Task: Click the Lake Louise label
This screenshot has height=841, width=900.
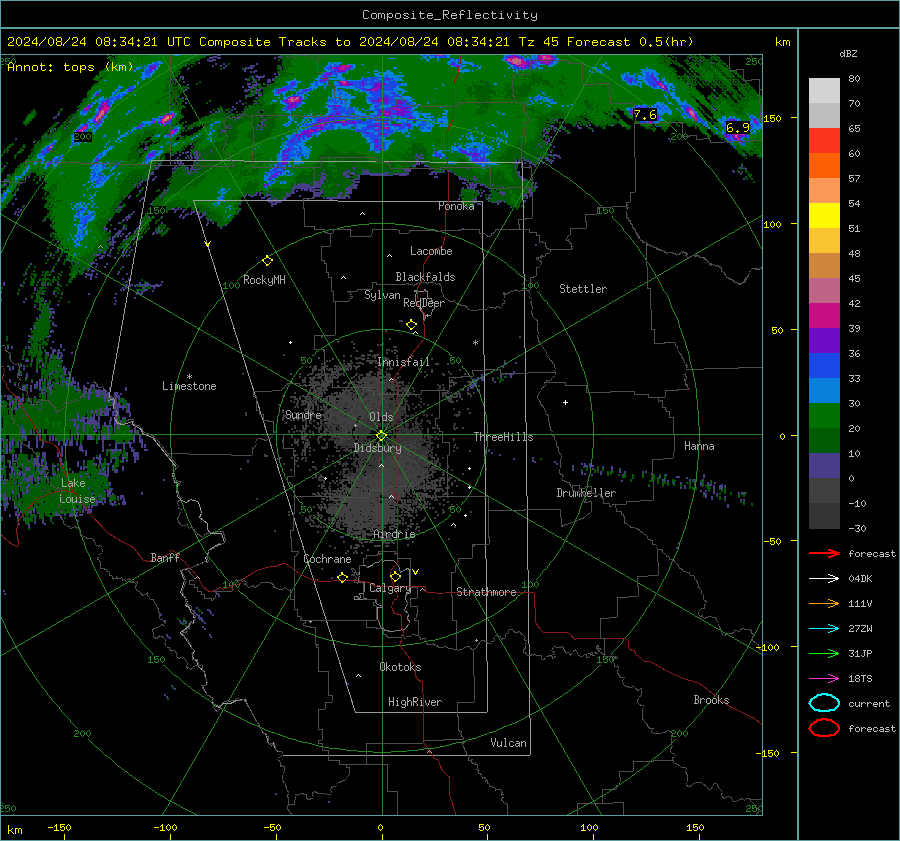Action: coord(78,491)
